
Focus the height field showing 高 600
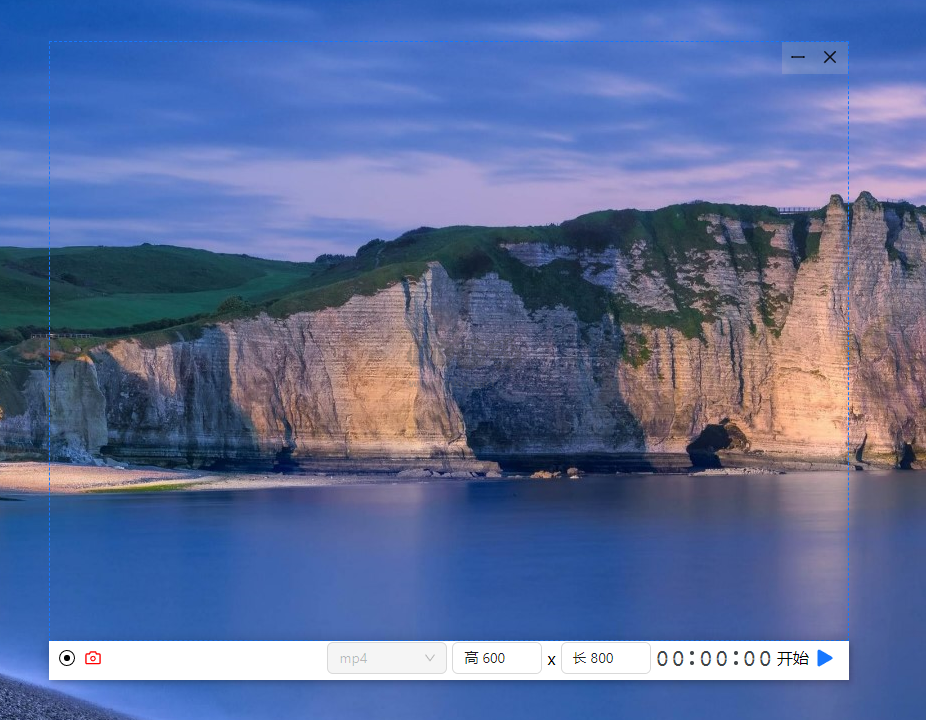click(x=497, y=658)
